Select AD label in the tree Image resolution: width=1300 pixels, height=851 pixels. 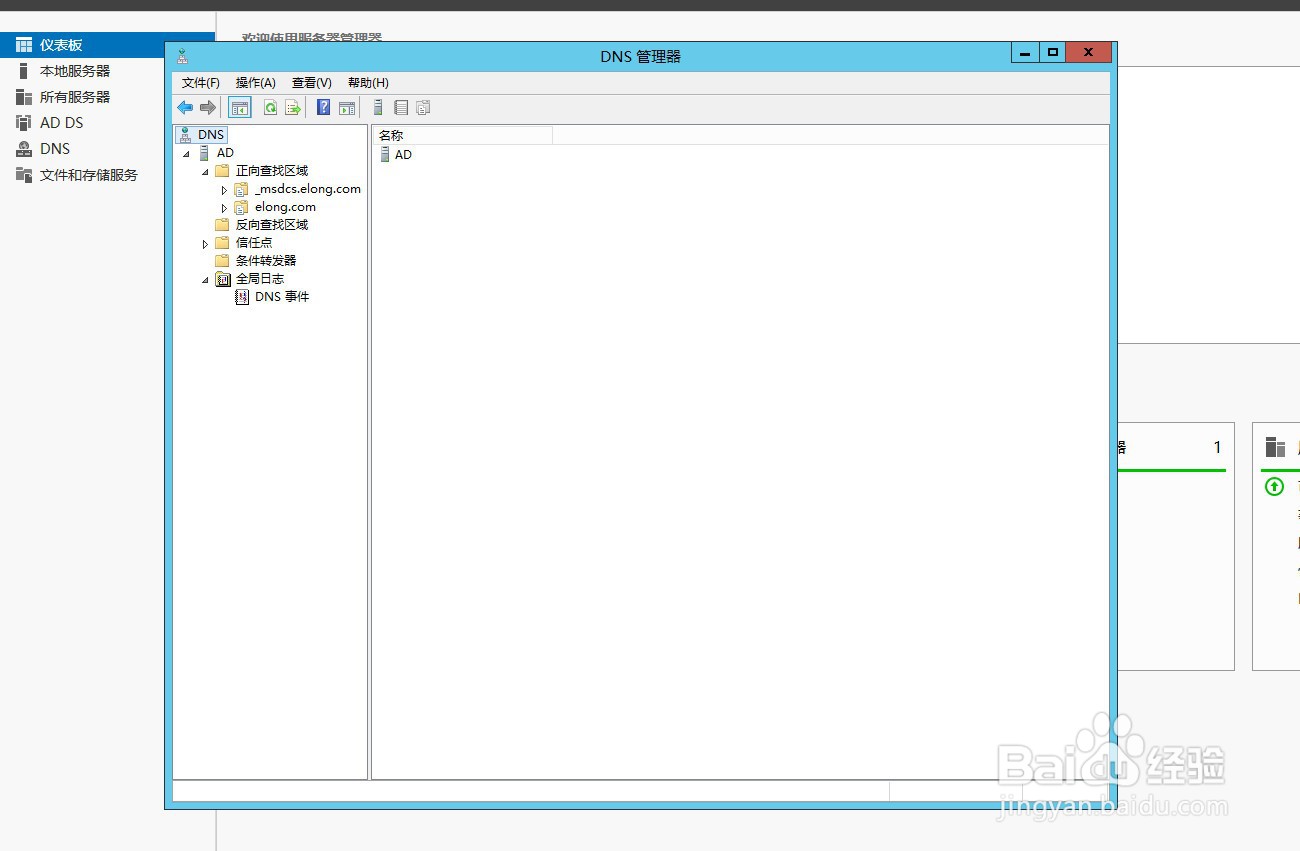pos(225,153)
